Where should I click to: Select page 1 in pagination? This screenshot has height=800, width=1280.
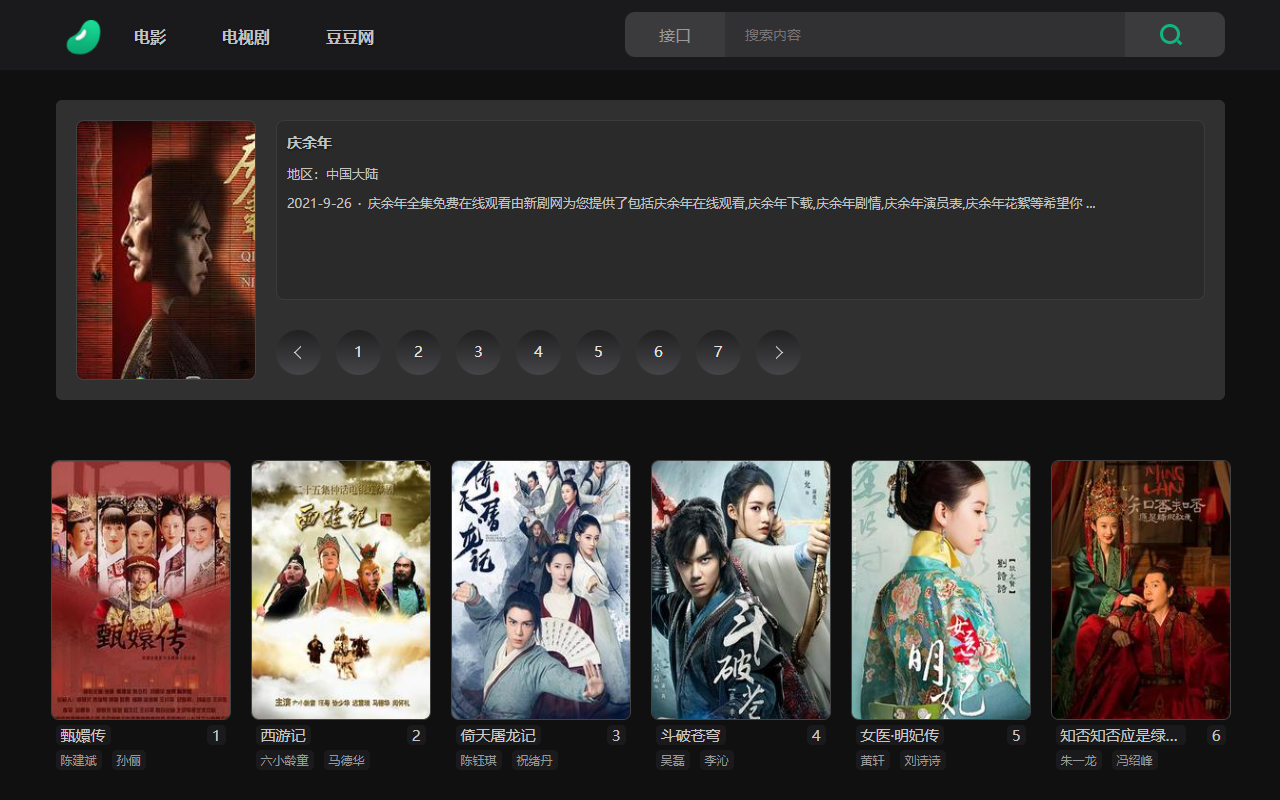click(x=358, y=352)
